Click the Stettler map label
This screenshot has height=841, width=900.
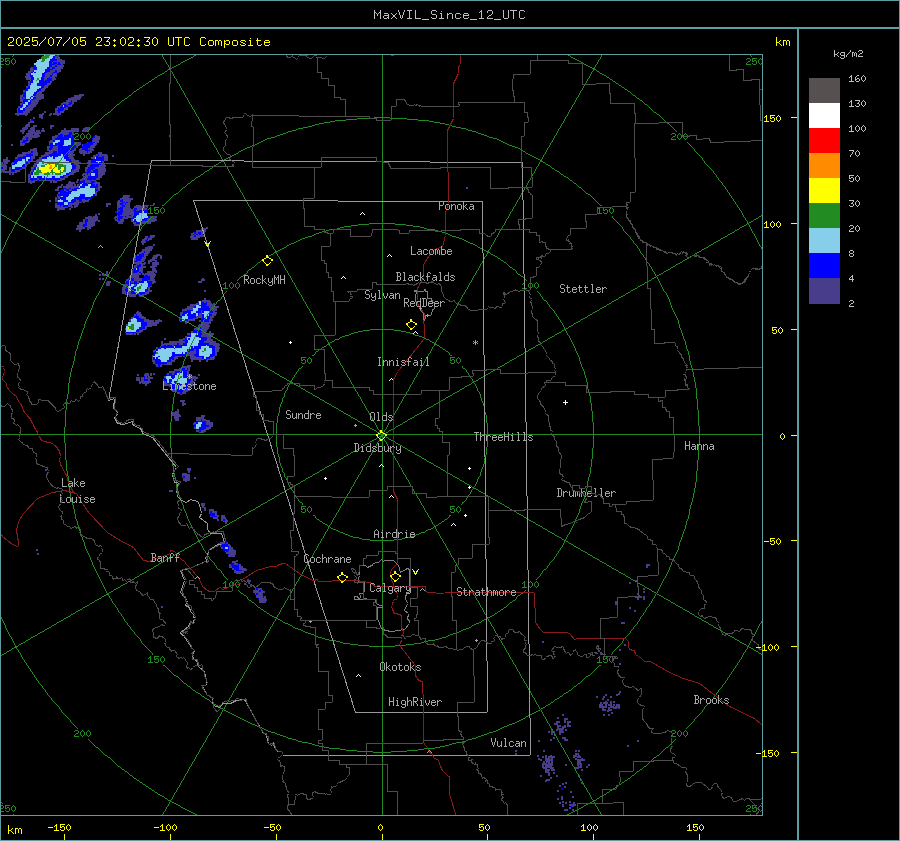(583, 289)
